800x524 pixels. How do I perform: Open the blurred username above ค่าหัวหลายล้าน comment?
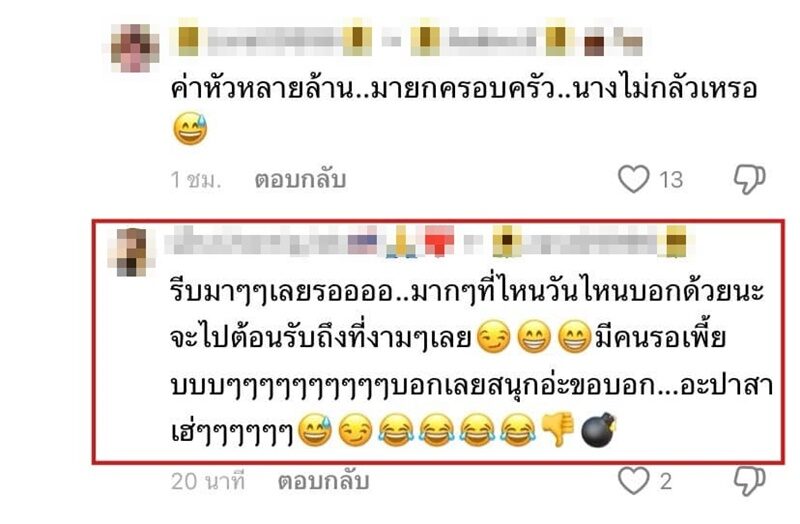pyautogui.click(x=410, y=39)
